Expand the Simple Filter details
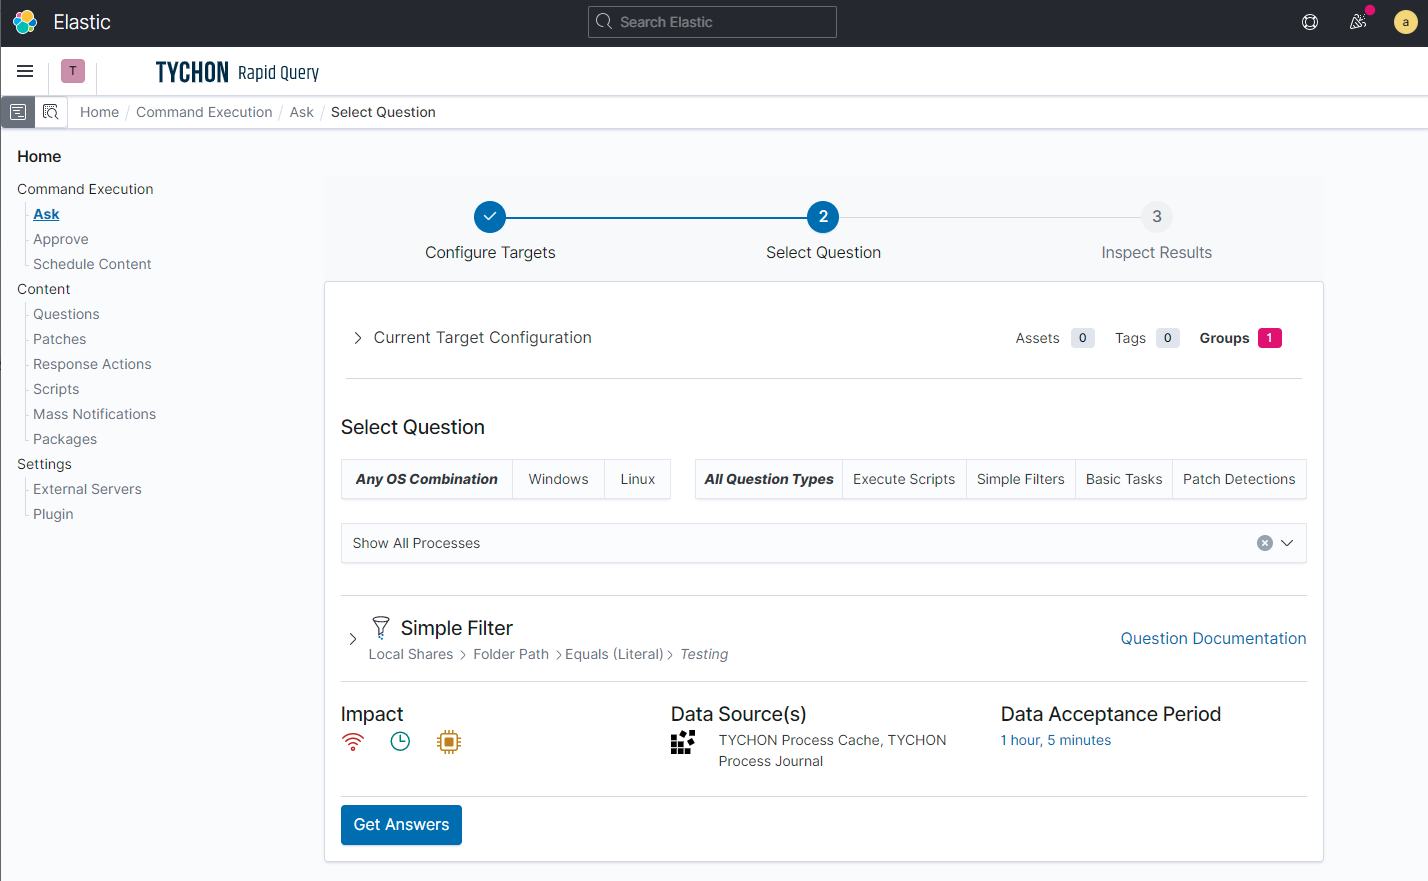The image size is (1428, 881). 353,639
